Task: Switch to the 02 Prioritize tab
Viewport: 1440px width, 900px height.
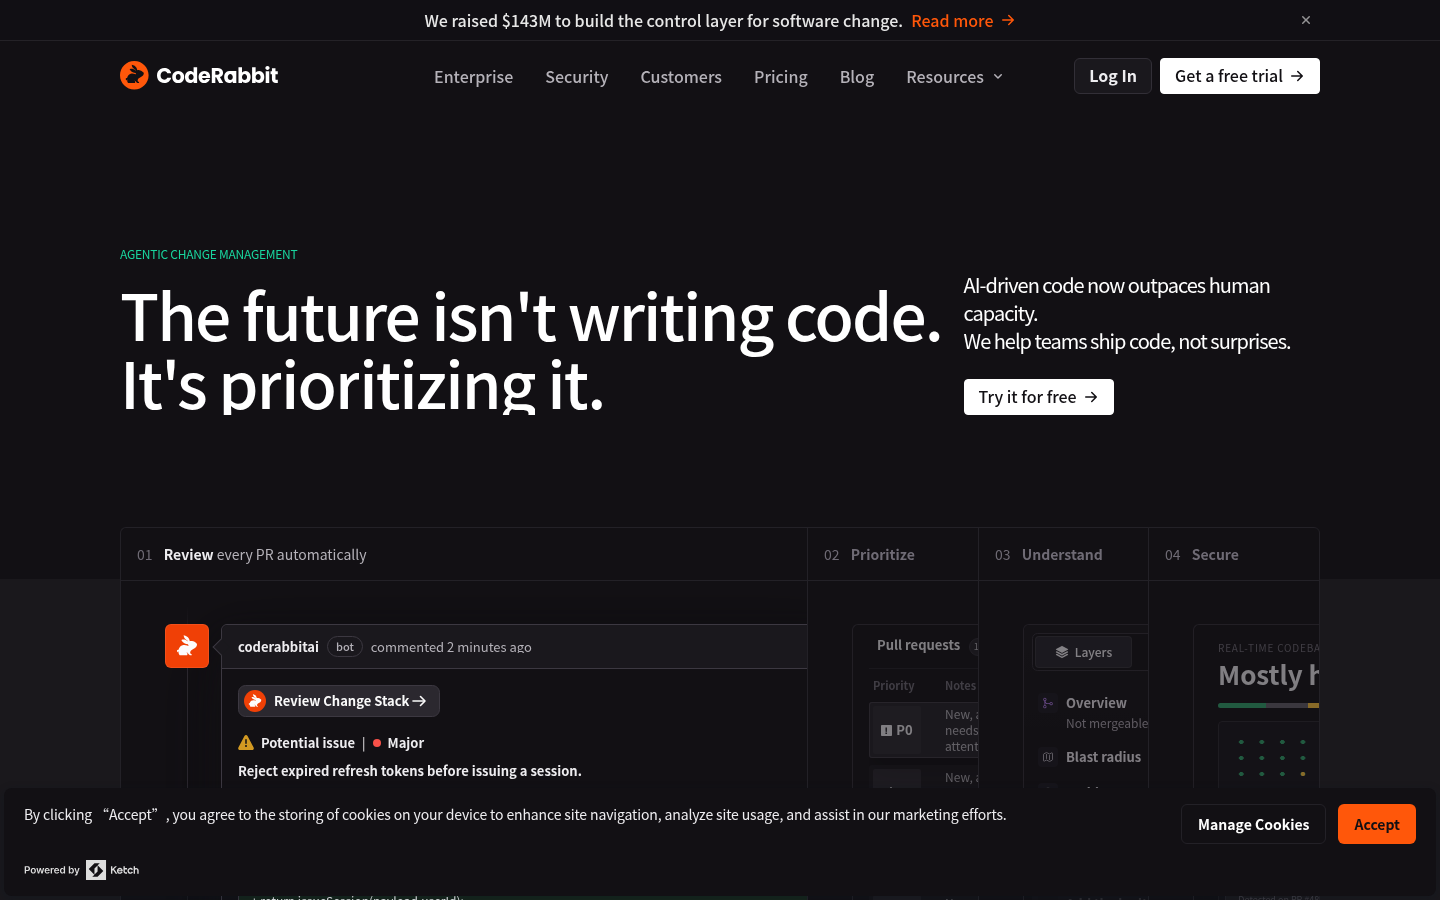Action: pos(893,554)
